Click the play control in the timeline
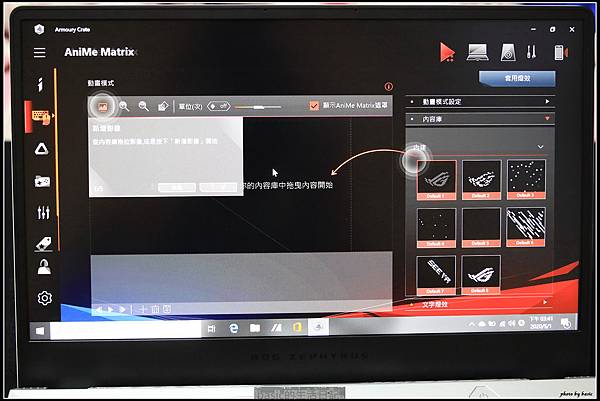Screen dimensions: 600x401 [111, 309]
